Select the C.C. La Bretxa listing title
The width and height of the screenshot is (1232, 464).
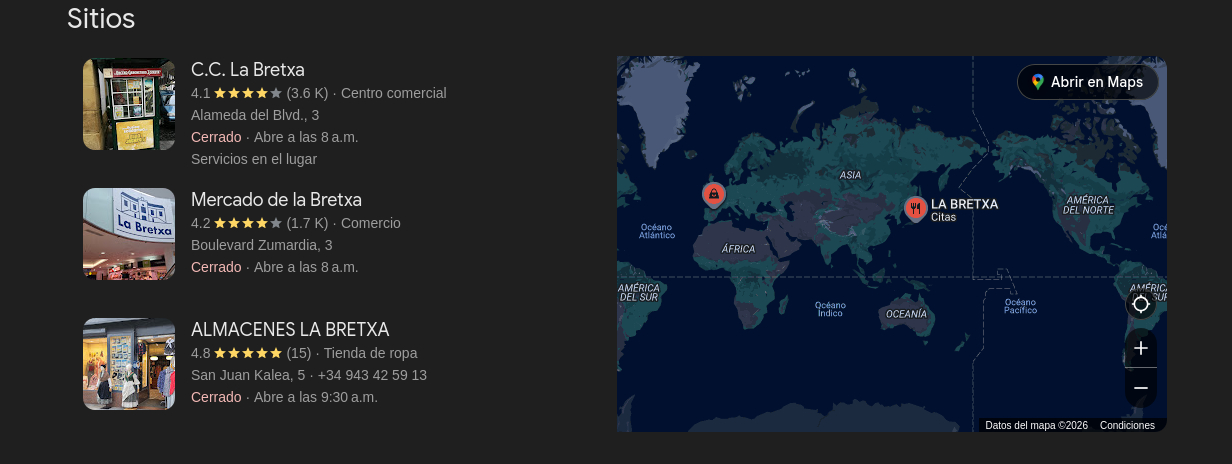pyautogui.click(x=248, y=70)
